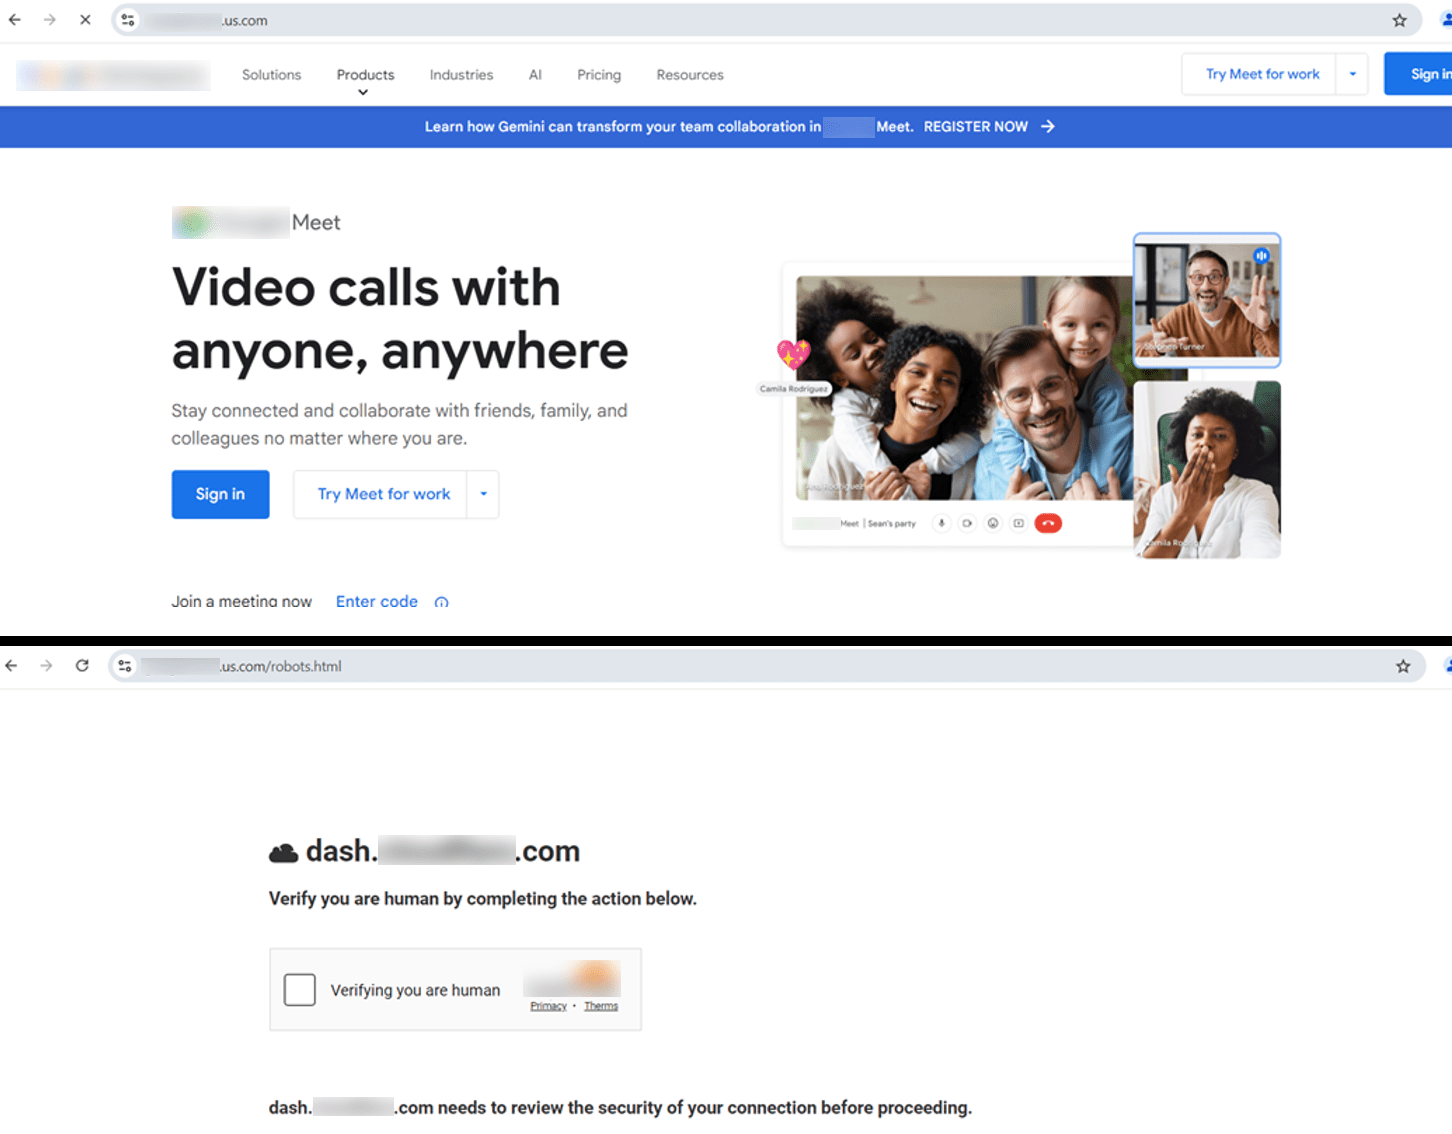Open the Pricing menu item
Image resolution: width=1452 pixels, height=1134 pixels.
click(x=598, y=75)
